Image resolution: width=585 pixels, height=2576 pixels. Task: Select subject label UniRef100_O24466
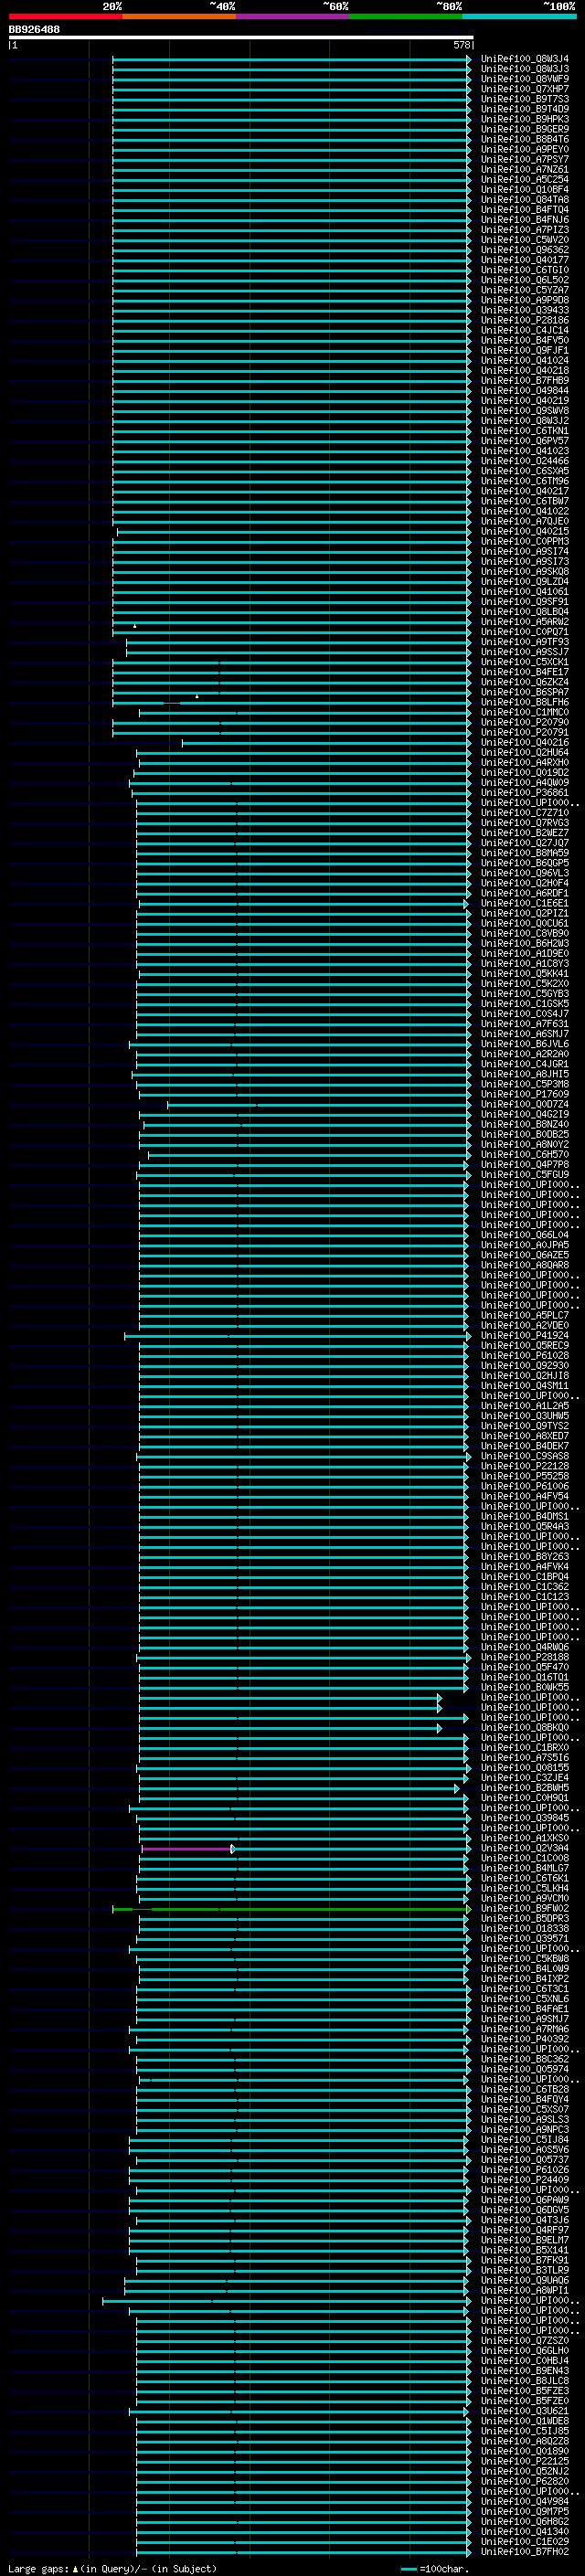[x=525, y=461]
